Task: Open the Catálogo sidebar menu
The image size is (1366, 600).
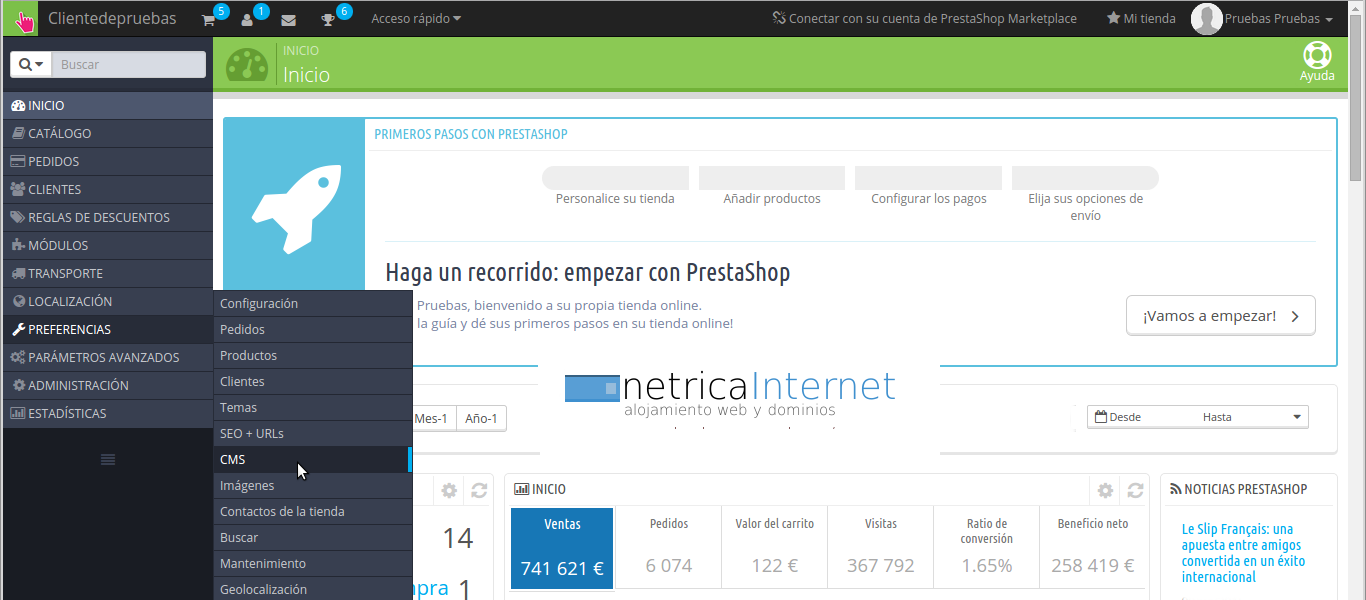Action: [60, 134]
